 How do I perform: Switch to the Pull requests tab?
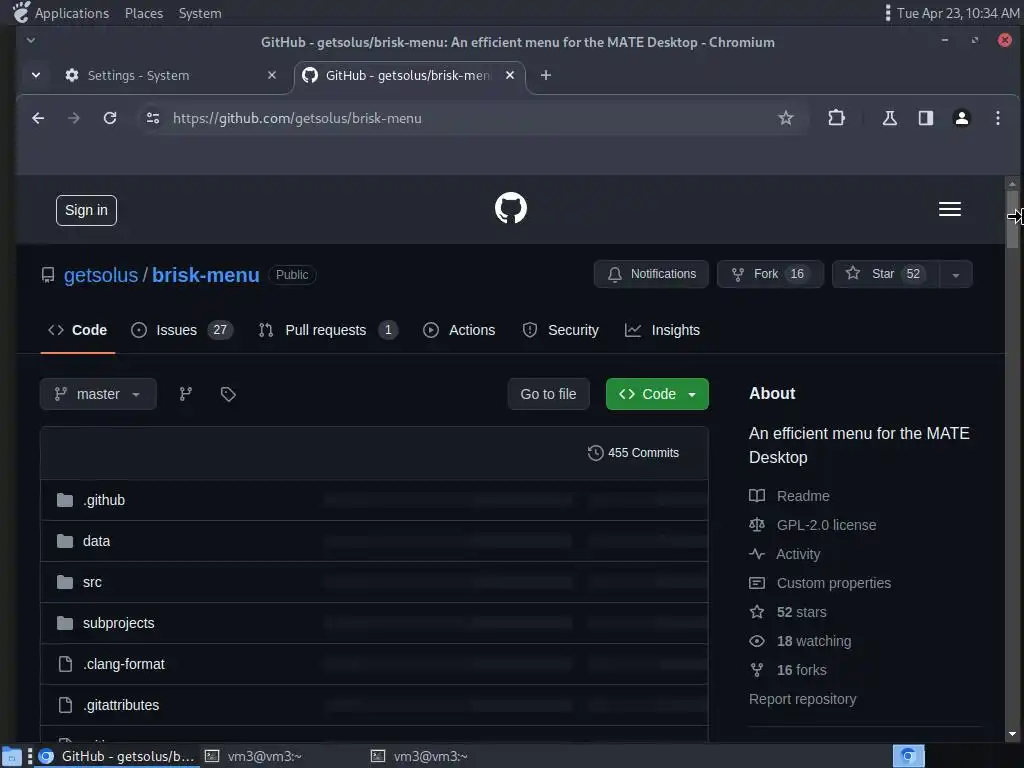pos(328,330)
